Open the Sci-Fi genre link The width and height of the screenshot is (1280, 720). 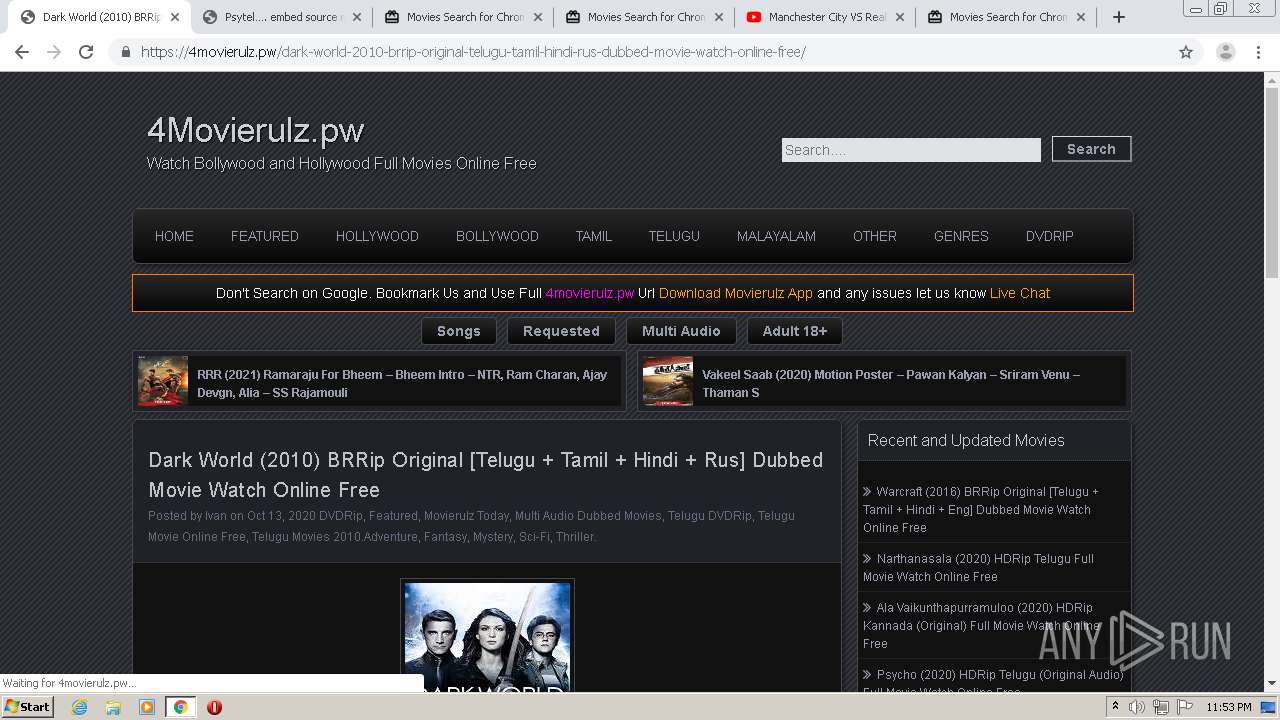tap(534, 537)
